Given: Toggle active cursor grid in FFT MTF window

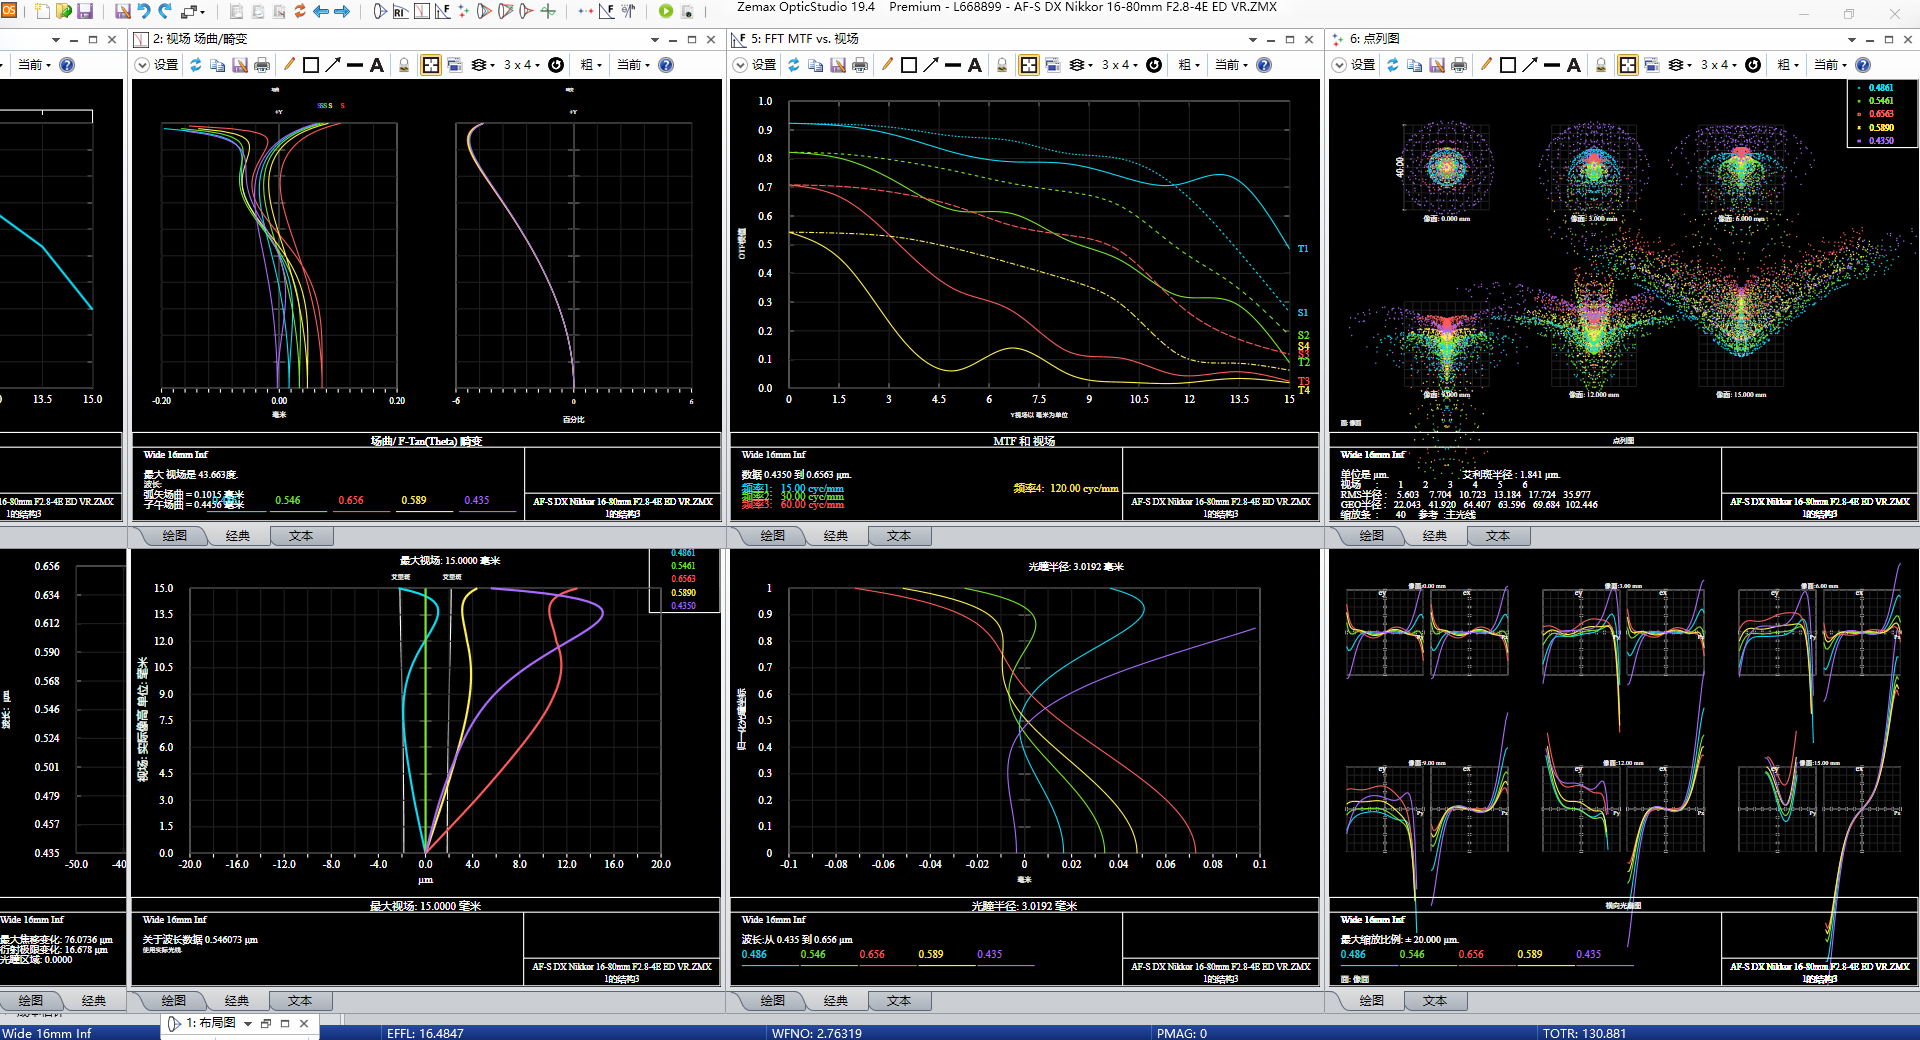Looking at the screenshot, I should [1029, 65].
